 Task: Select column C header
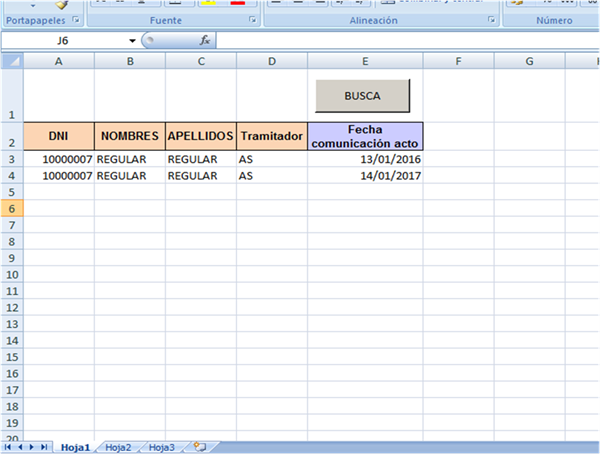(201, 61)
